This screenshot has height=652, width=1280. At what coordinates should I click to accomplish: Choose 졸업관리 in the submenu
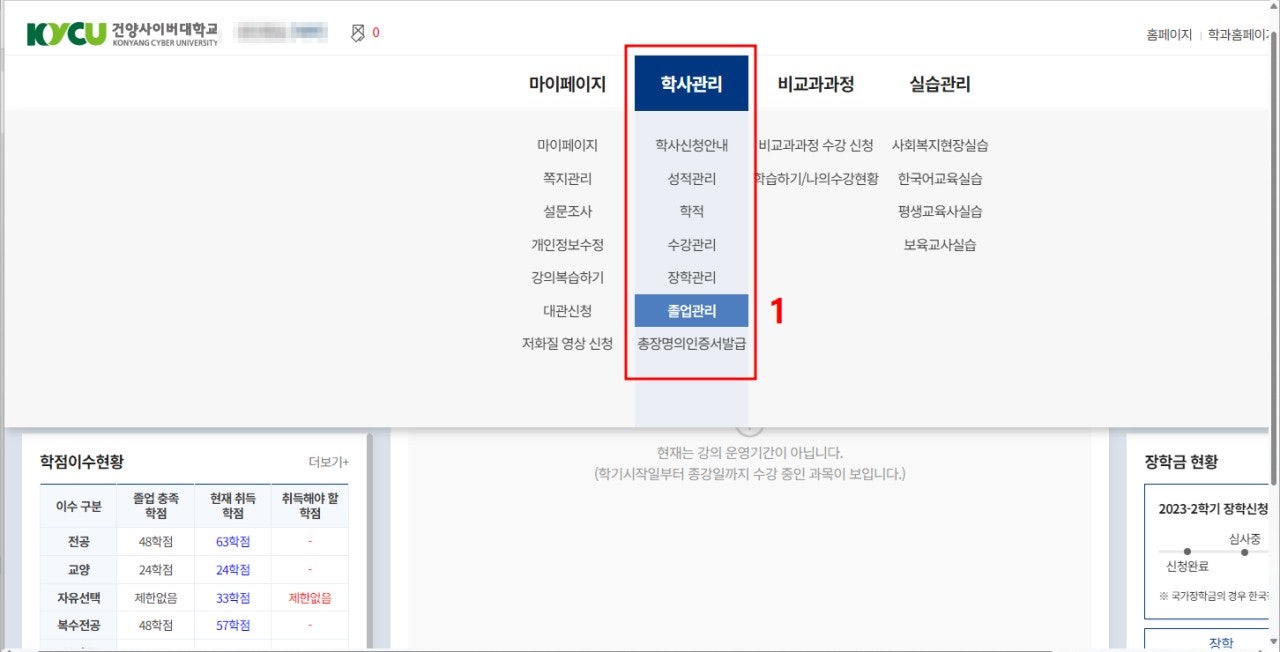[691, 311]
